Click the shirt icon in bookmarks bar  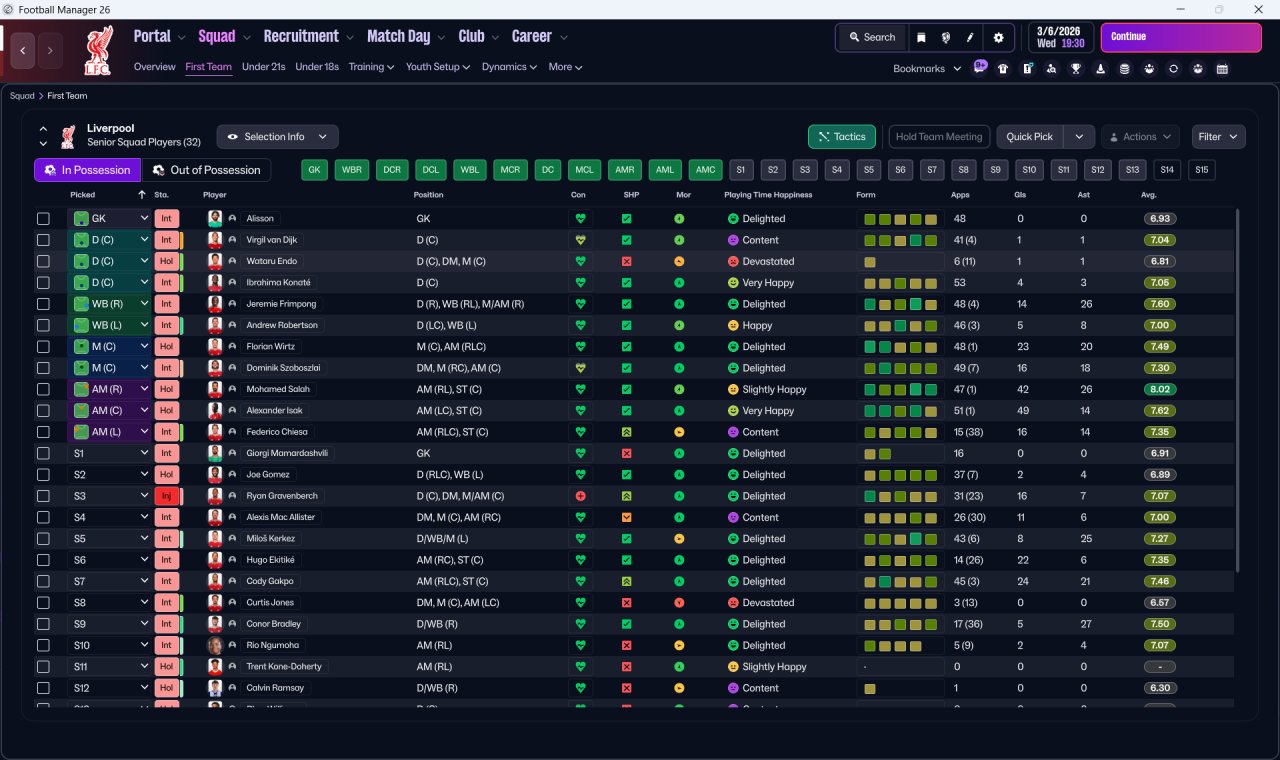click(x=1003, y=69)
